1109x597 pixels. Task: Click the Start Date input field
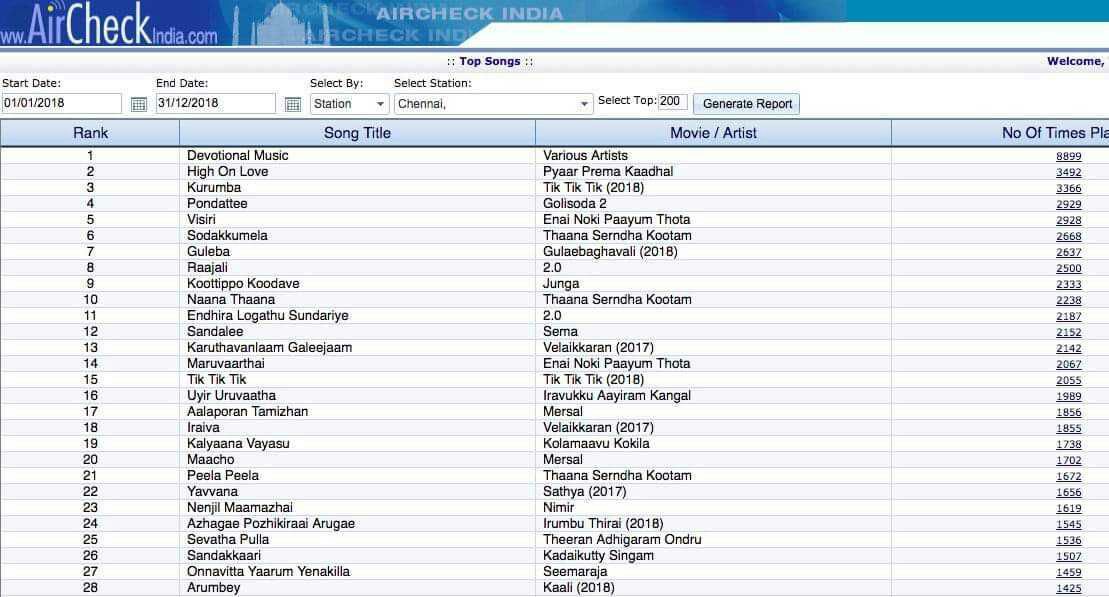(x=62, y=103)
